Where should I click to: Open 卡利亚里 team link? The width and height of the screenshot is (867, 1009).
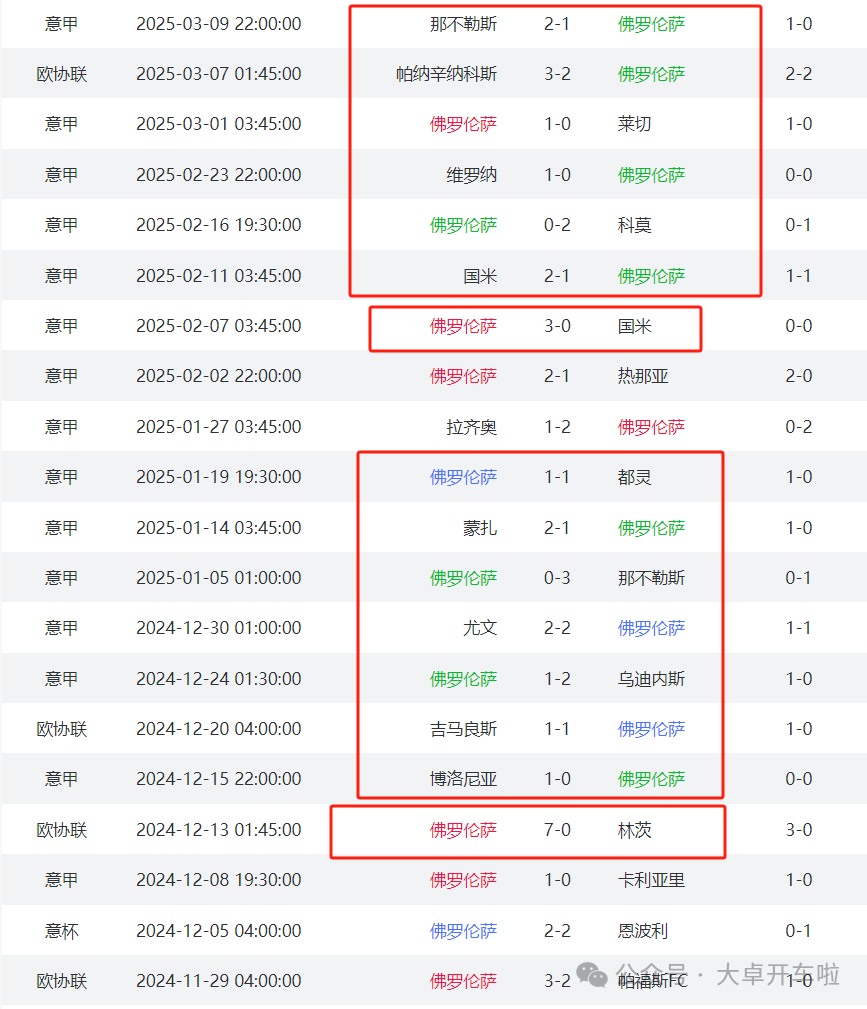(x=651, y=880)
